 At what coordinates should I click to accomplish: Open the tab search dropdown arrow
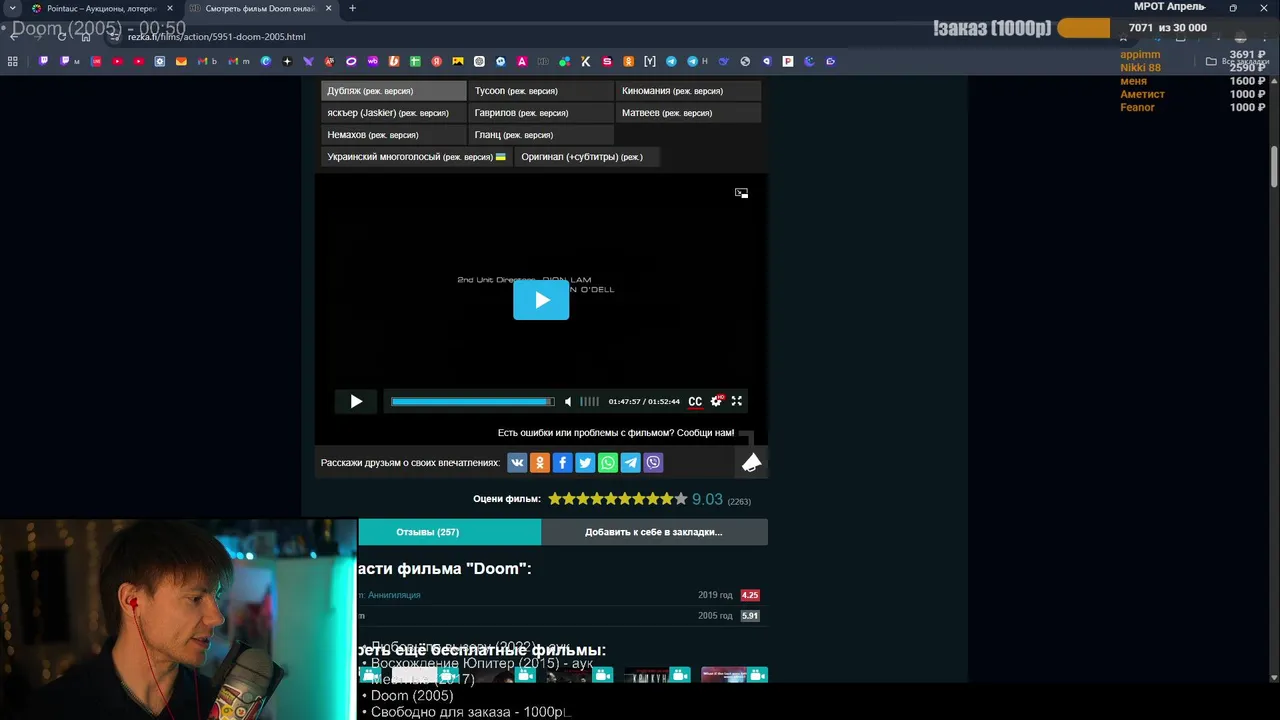tap(12, 8)
